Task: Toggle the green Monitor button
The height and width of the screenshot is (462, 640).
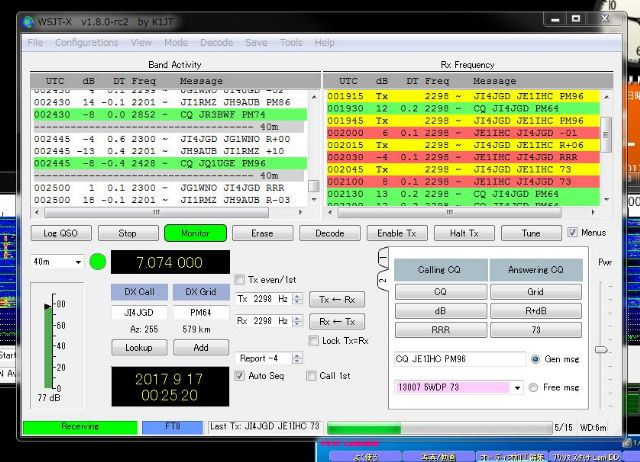Action: click(195, 233)
